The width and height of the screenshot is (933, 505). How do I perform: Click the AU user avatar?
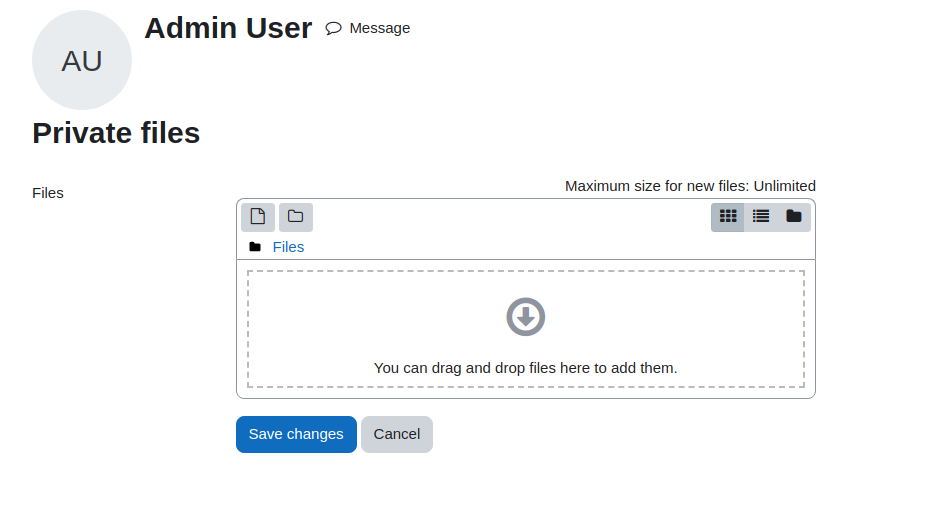click(x=82, y=60)
